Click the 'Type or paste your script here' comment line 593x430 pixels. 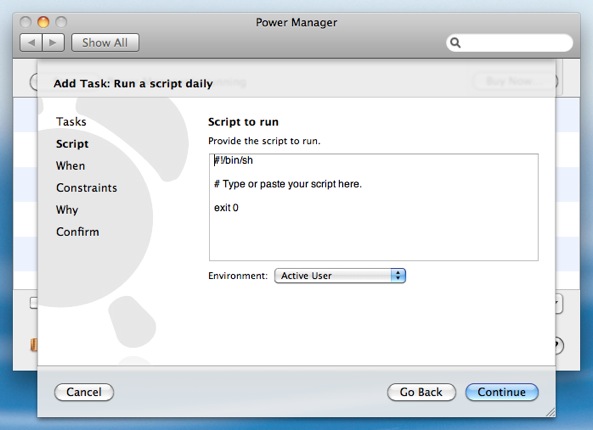pyautogui.click(x=288, y=184)
